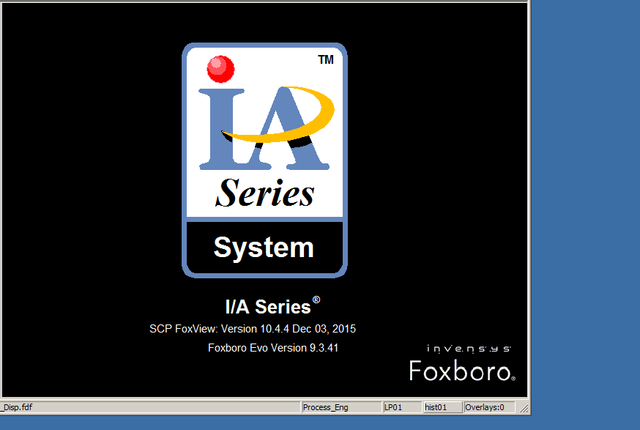Click the Overlays:0 status bar indicator
640x430 pixels.
click(489, 407)
